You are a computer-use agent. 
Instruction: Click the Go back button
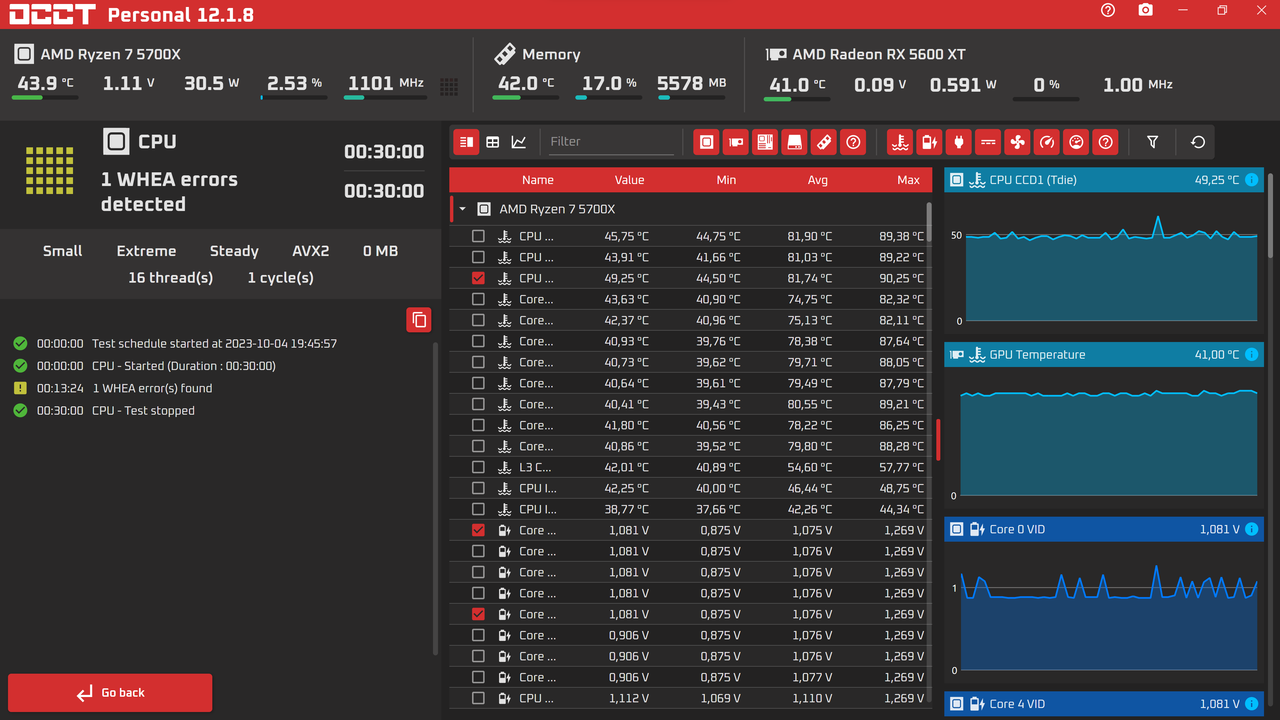click(110, 692)
